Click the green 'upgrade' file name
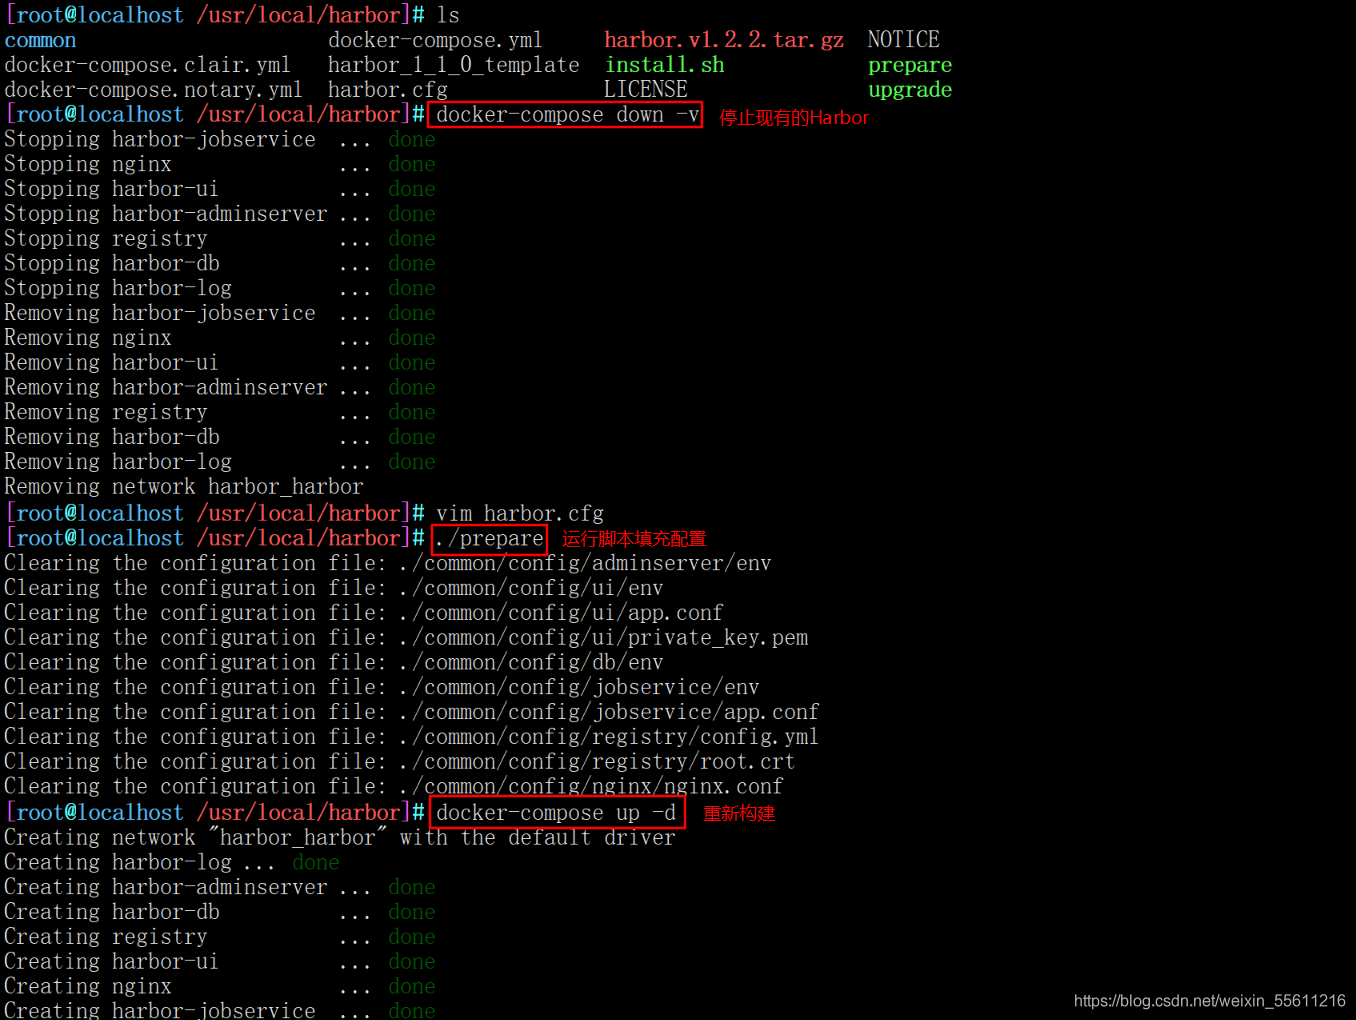This screenshot has width=1356, height=1020. pos(910,90)
